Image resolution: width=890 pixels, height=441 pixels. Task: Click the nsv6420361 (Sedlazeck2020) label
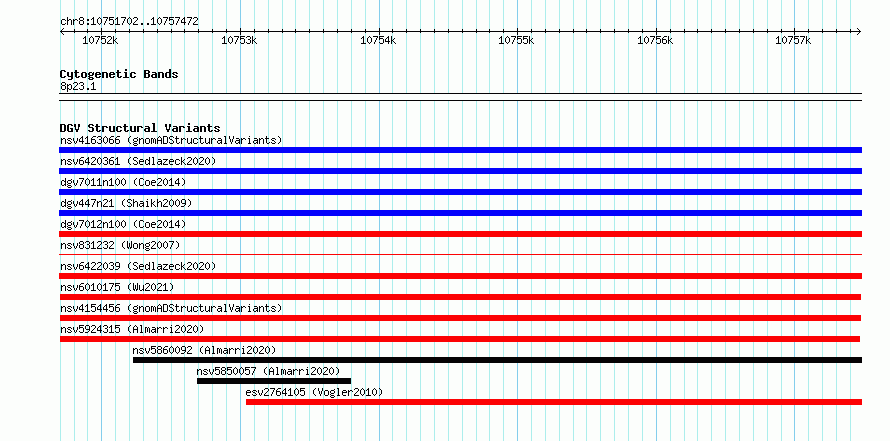coord(138,161)
